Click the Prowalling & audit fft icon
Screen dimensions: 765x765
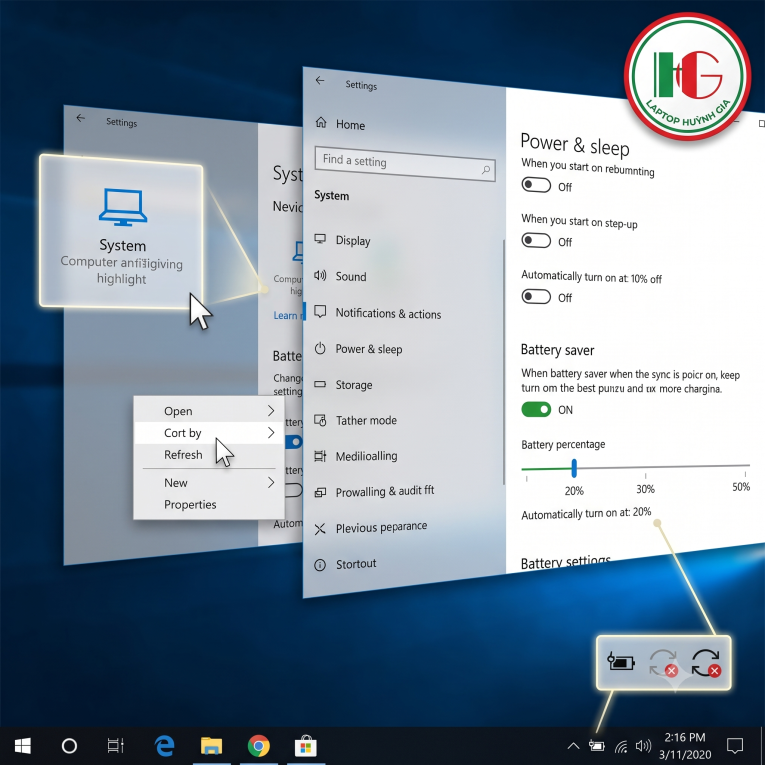[320, 492]
